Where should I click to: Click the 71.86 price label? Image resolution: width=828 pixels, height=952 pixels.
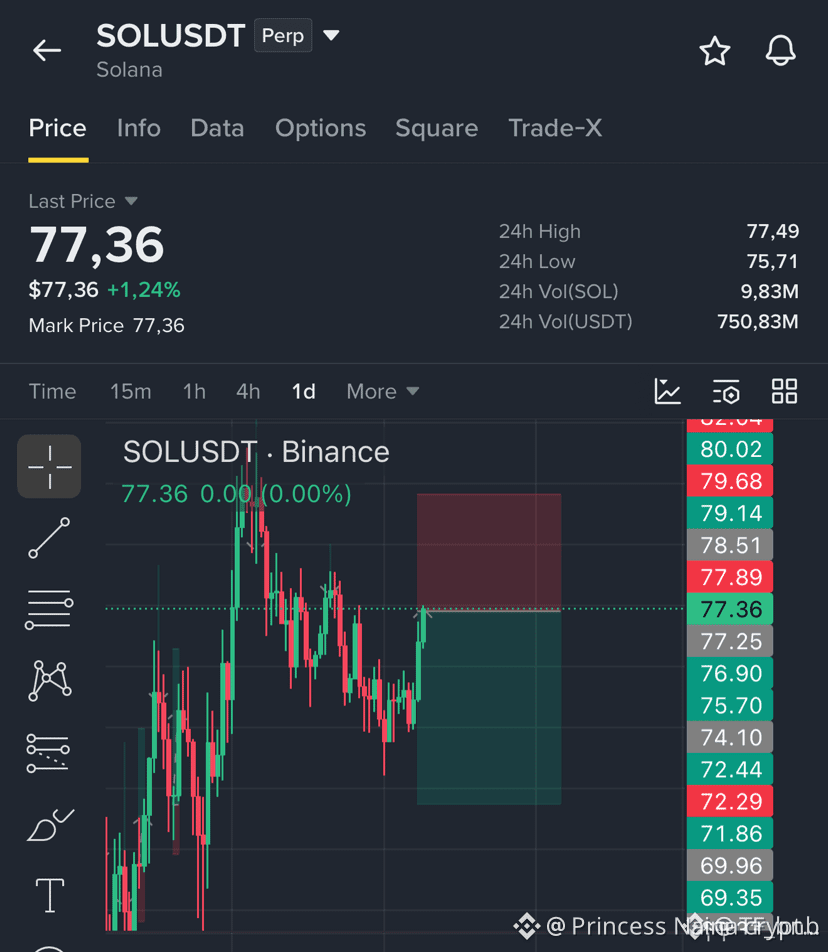pos(730,834)
